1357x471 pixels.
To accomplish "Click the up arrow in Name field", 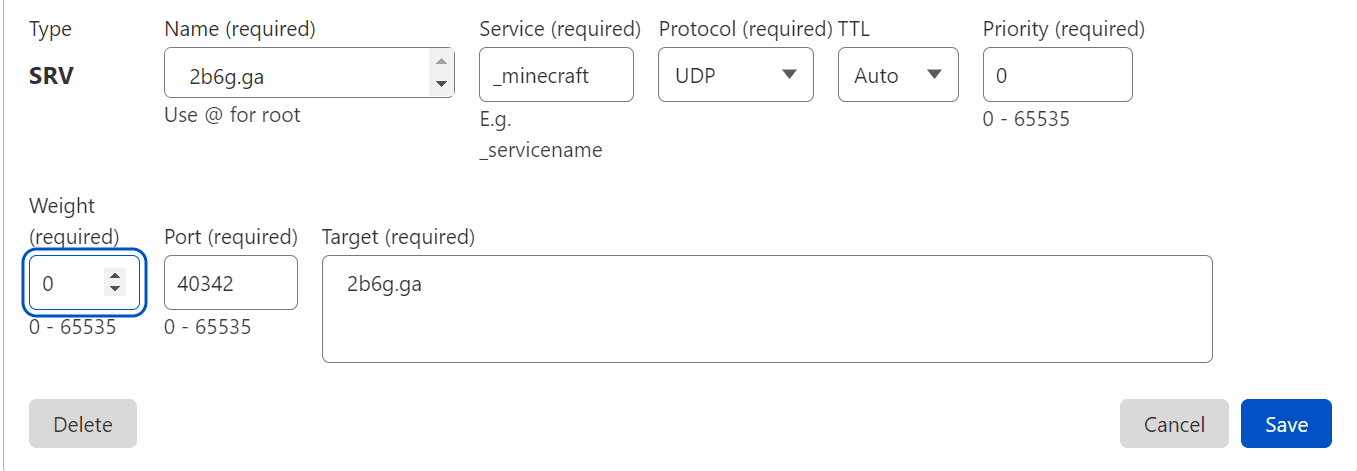I will tap(441, 64).
